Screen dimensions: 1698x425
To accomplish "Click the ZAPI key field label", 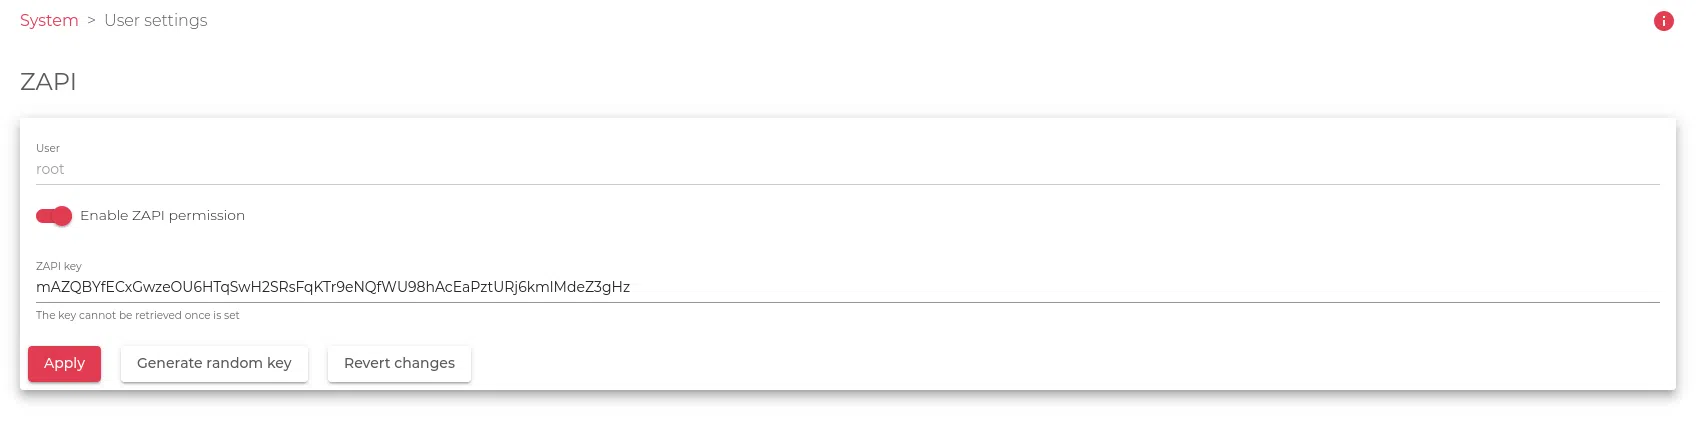I will (59, 266).
